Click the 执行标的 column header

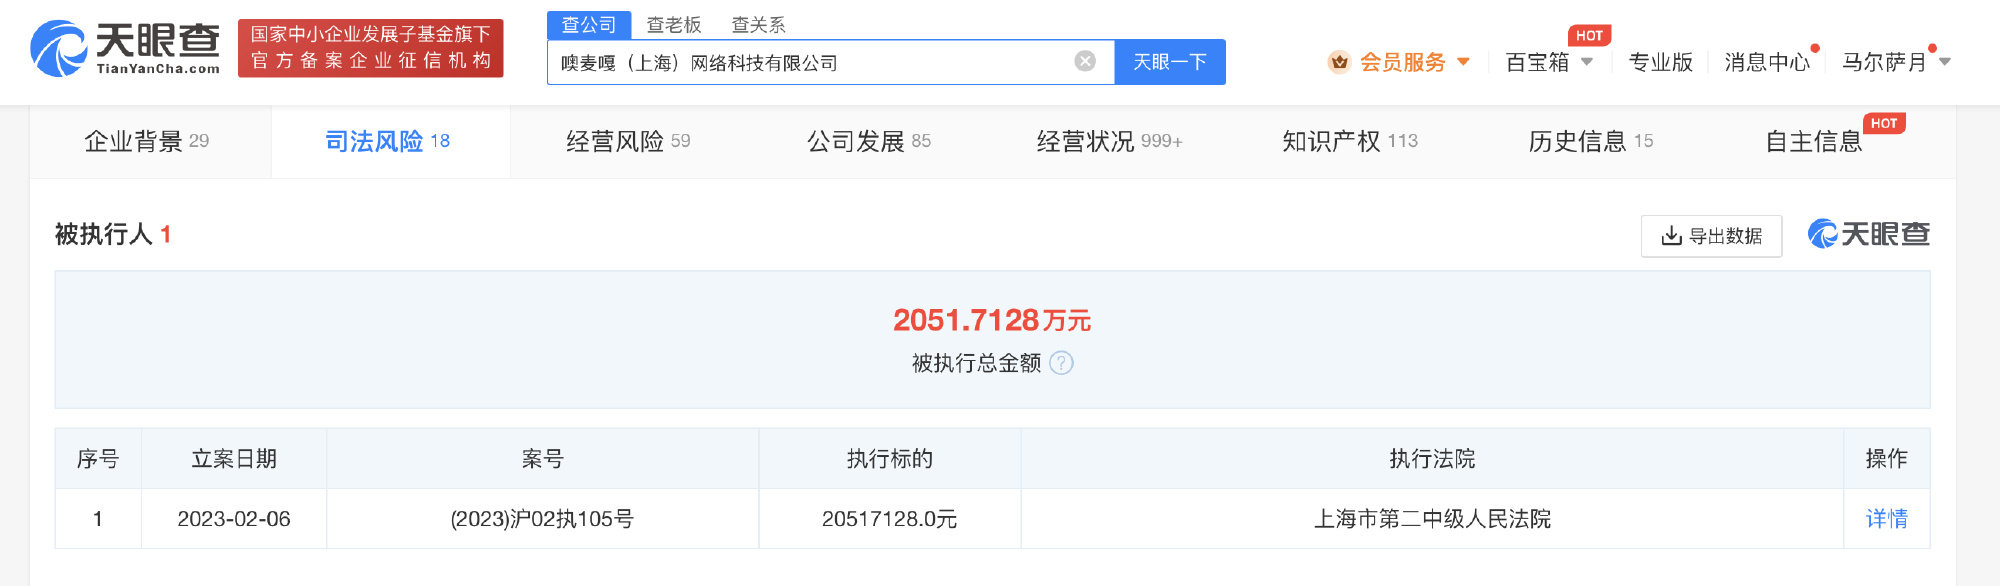coord(890,459)
